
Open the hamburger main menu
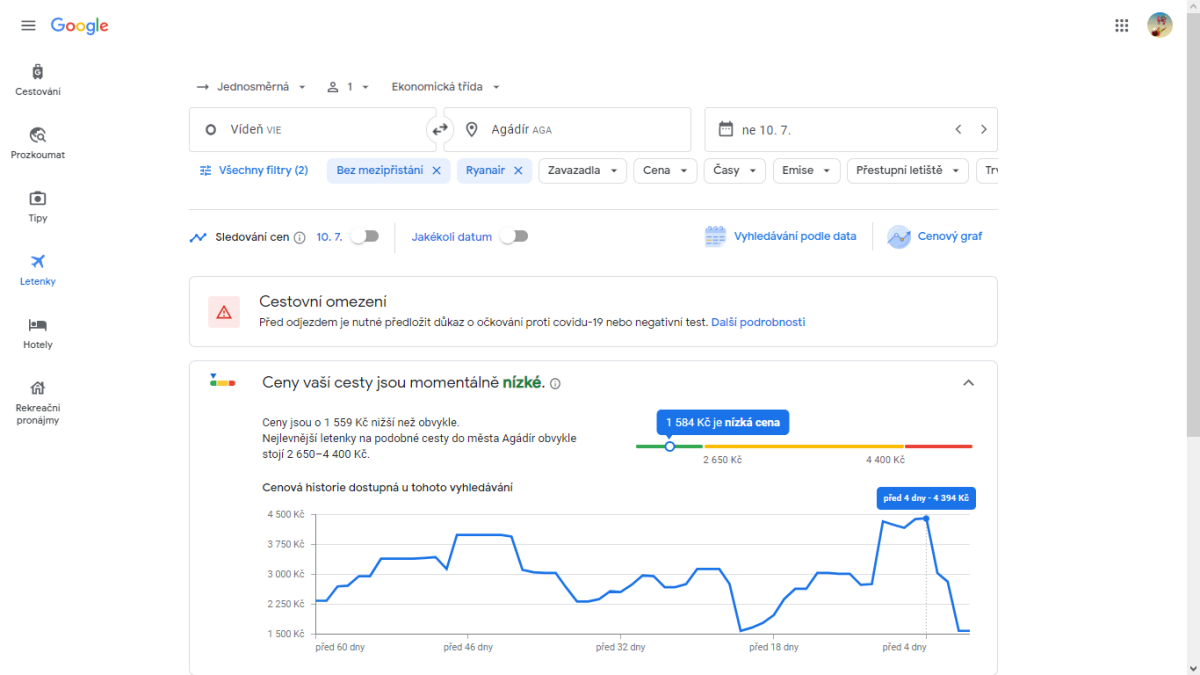coord(28,26)
